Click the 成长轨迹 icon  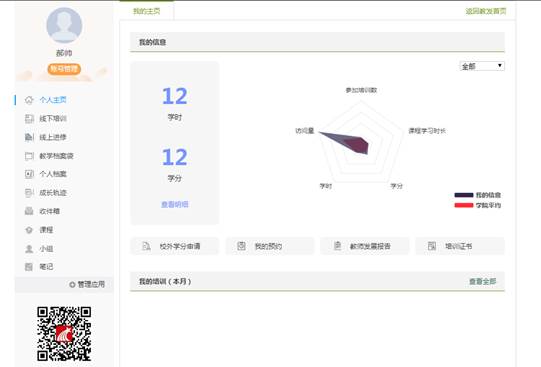pos(29,192)
